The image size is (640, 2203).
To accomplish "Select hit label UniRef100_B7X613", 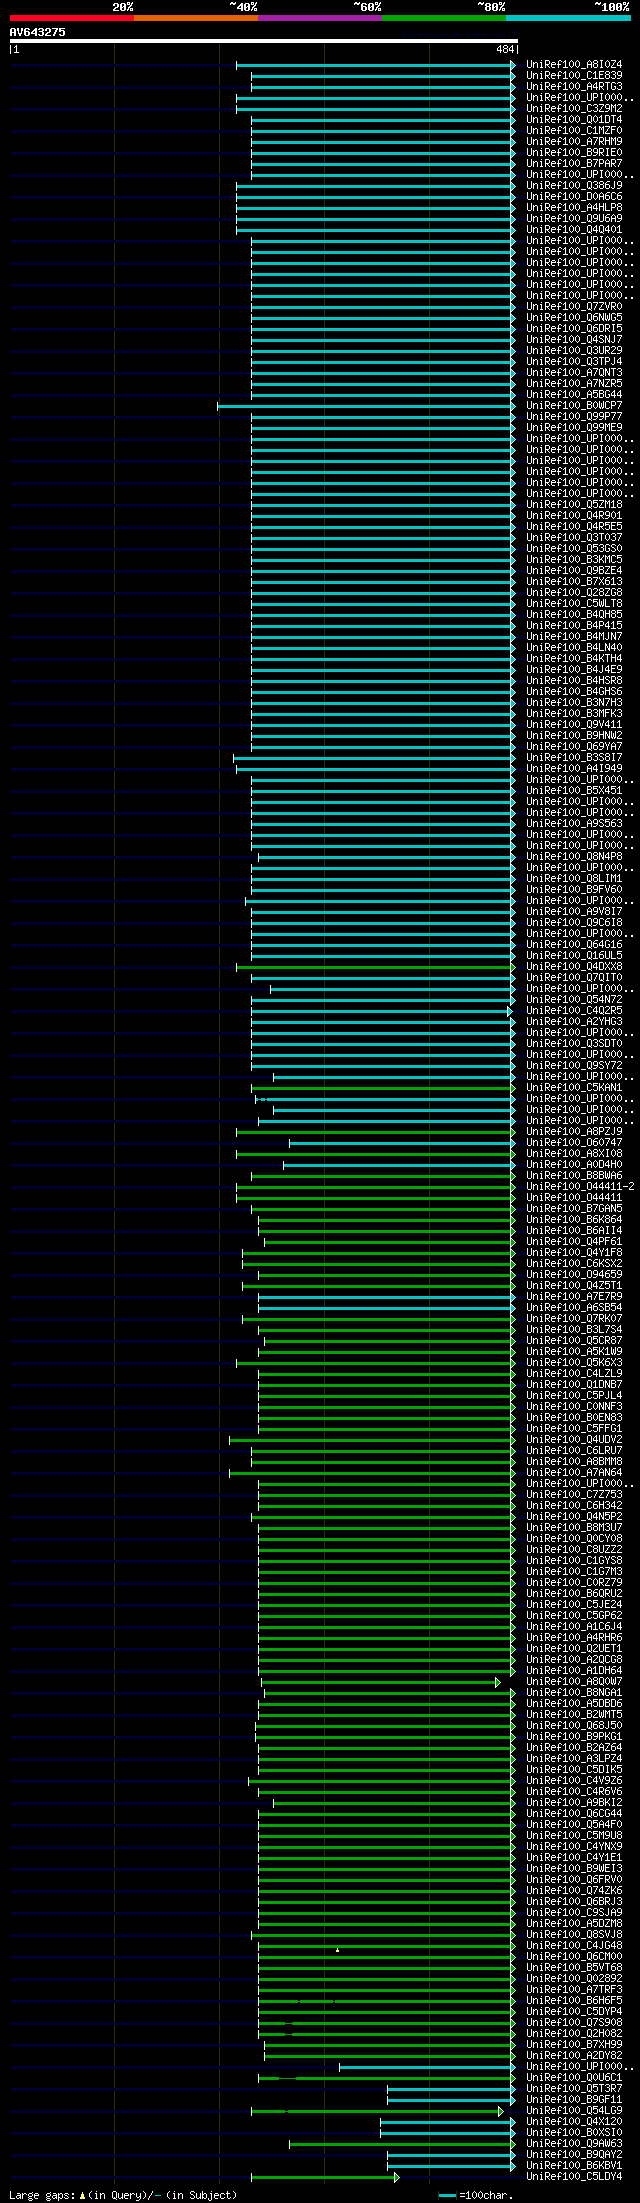I will click(574, 581).
